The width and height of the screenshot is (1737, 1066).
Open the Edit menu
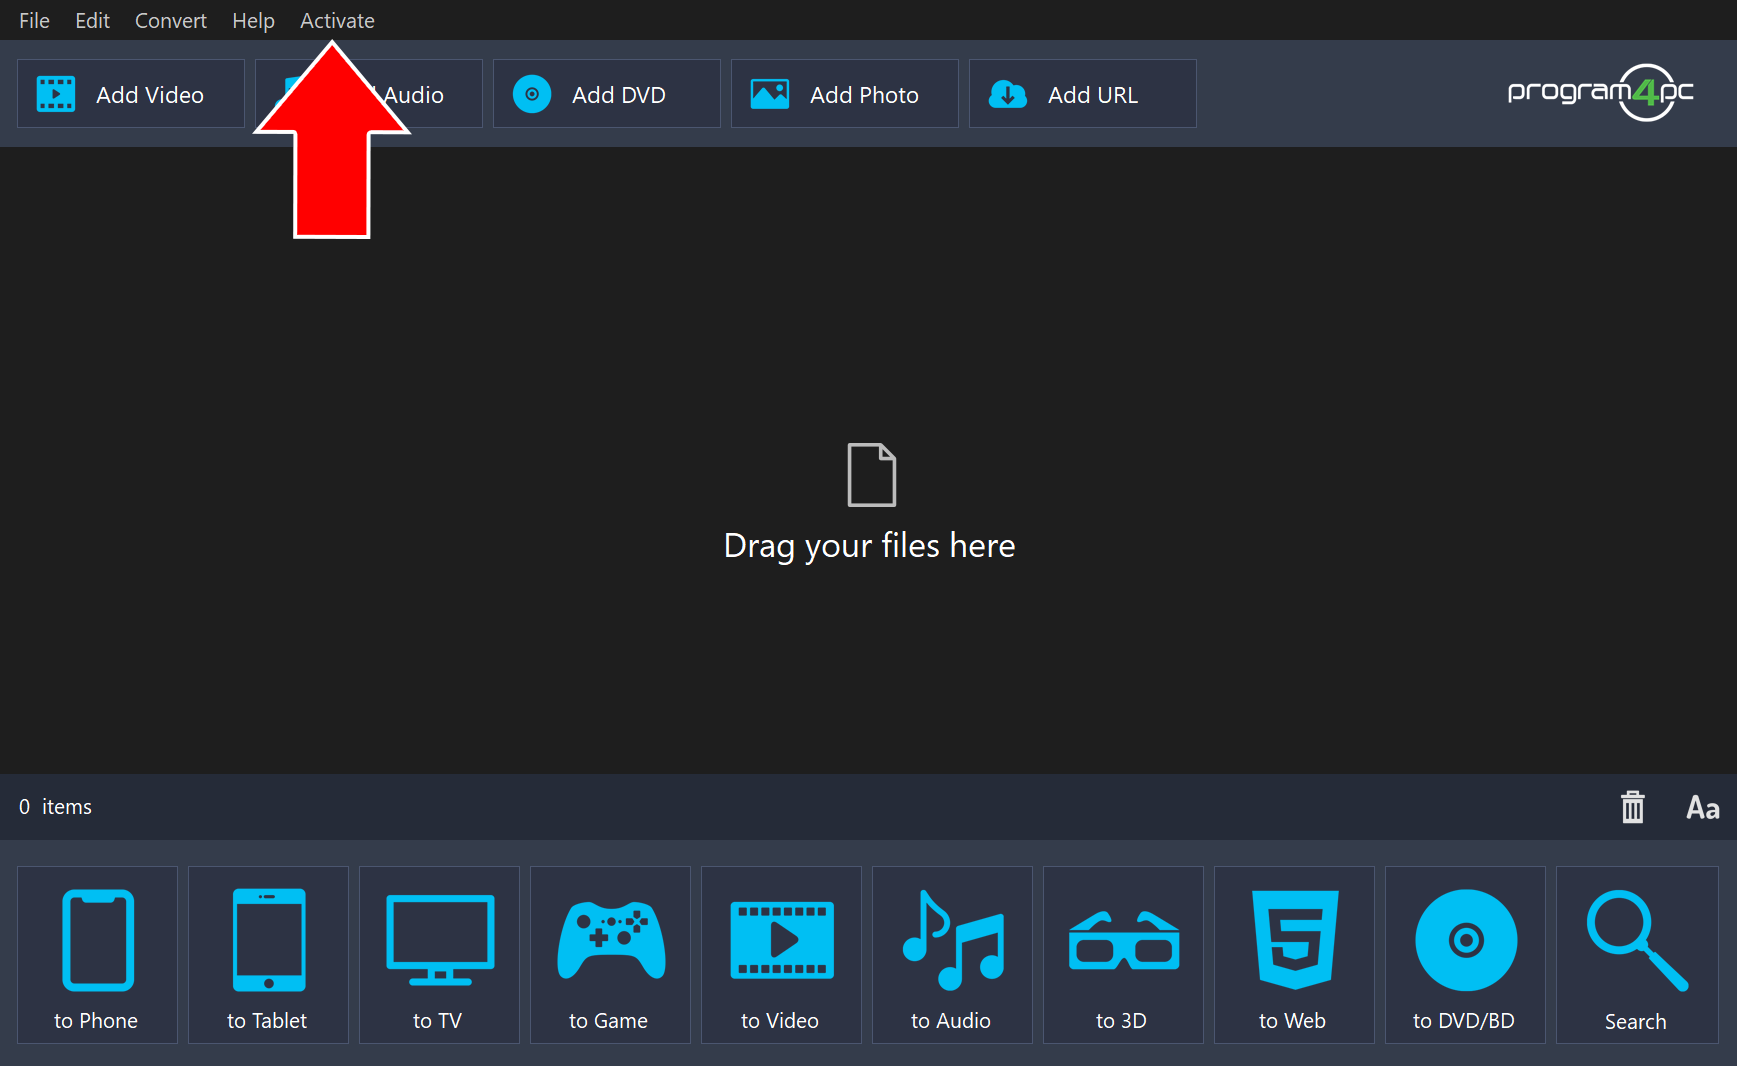[x=92, y=20]
